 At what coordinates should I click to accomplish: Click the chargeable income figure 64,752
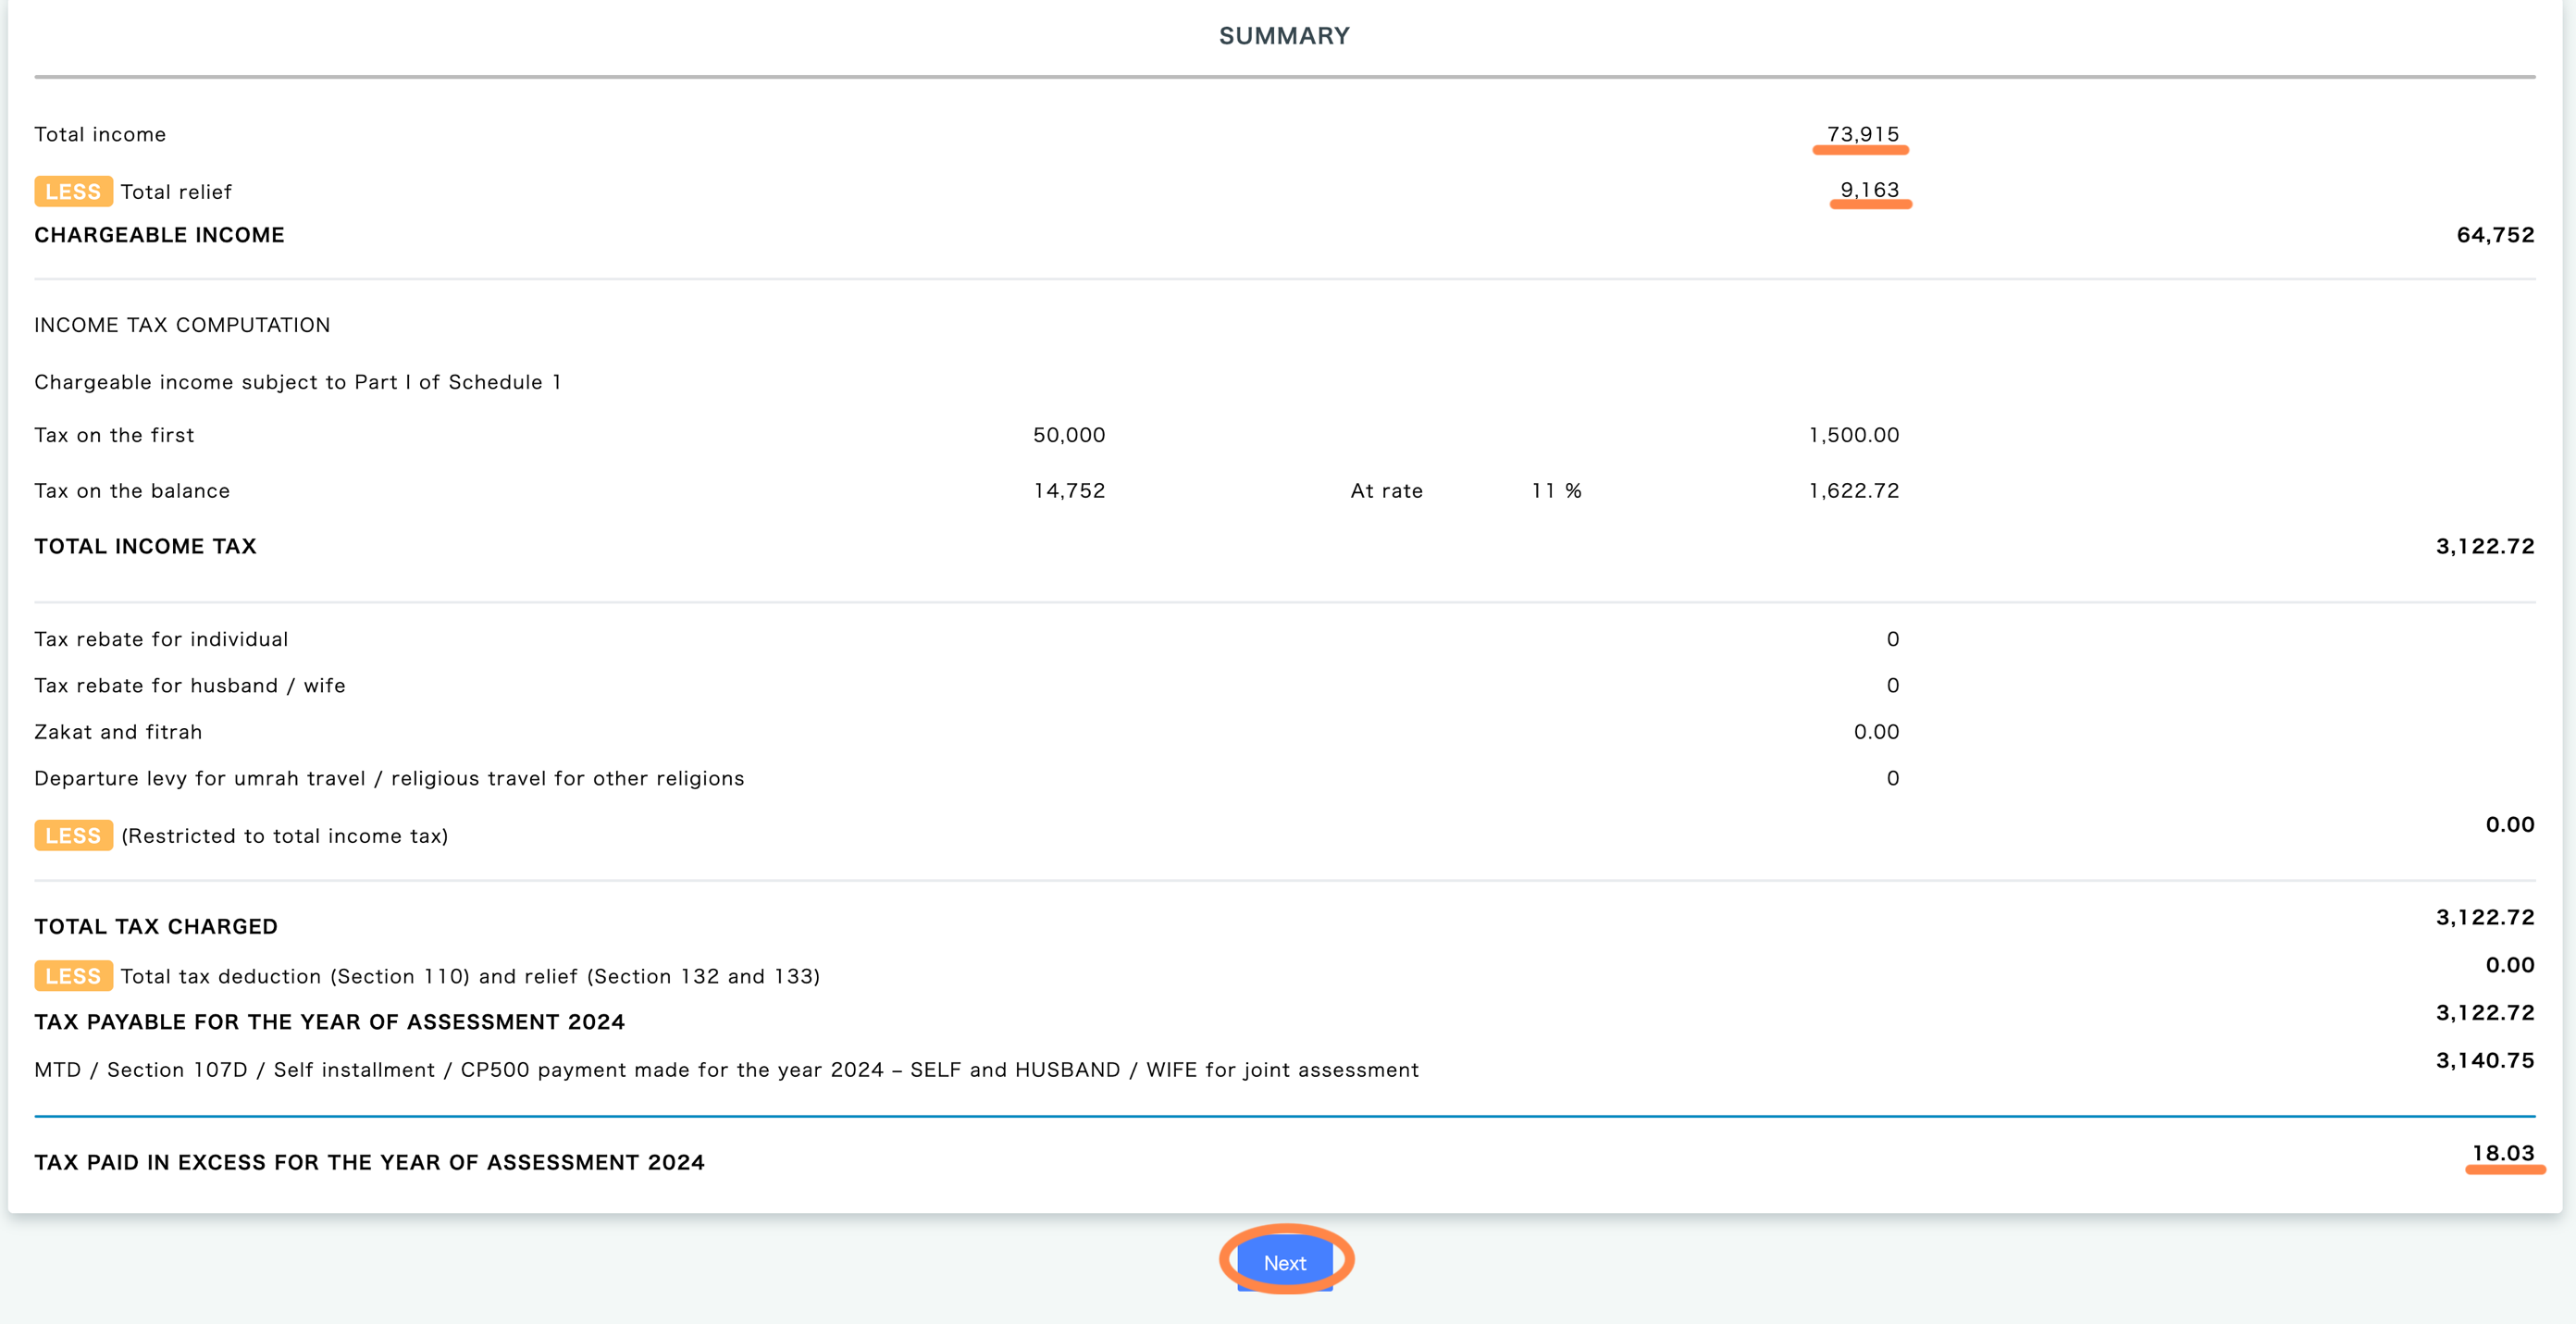click(2495, 235)
